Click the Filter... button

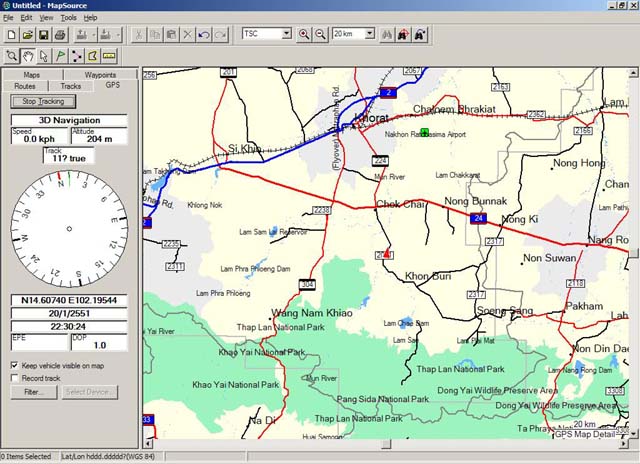pos(34,392)
